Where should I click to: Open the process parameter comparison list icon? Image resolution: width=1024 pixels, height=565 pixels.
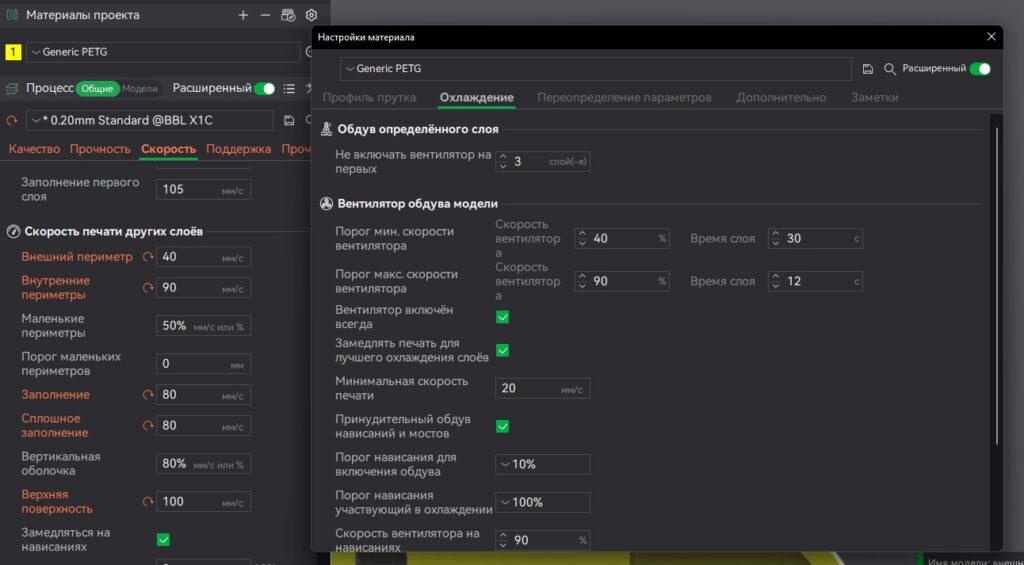coord(289,89)
